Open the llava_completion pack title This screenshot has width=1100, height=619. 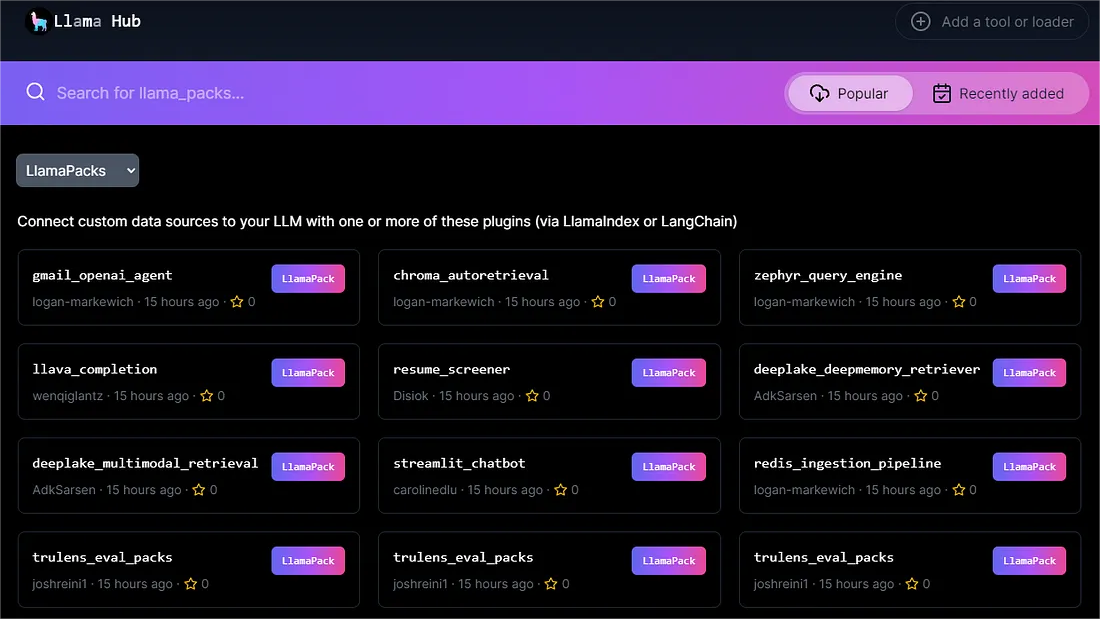coord(95,370)
